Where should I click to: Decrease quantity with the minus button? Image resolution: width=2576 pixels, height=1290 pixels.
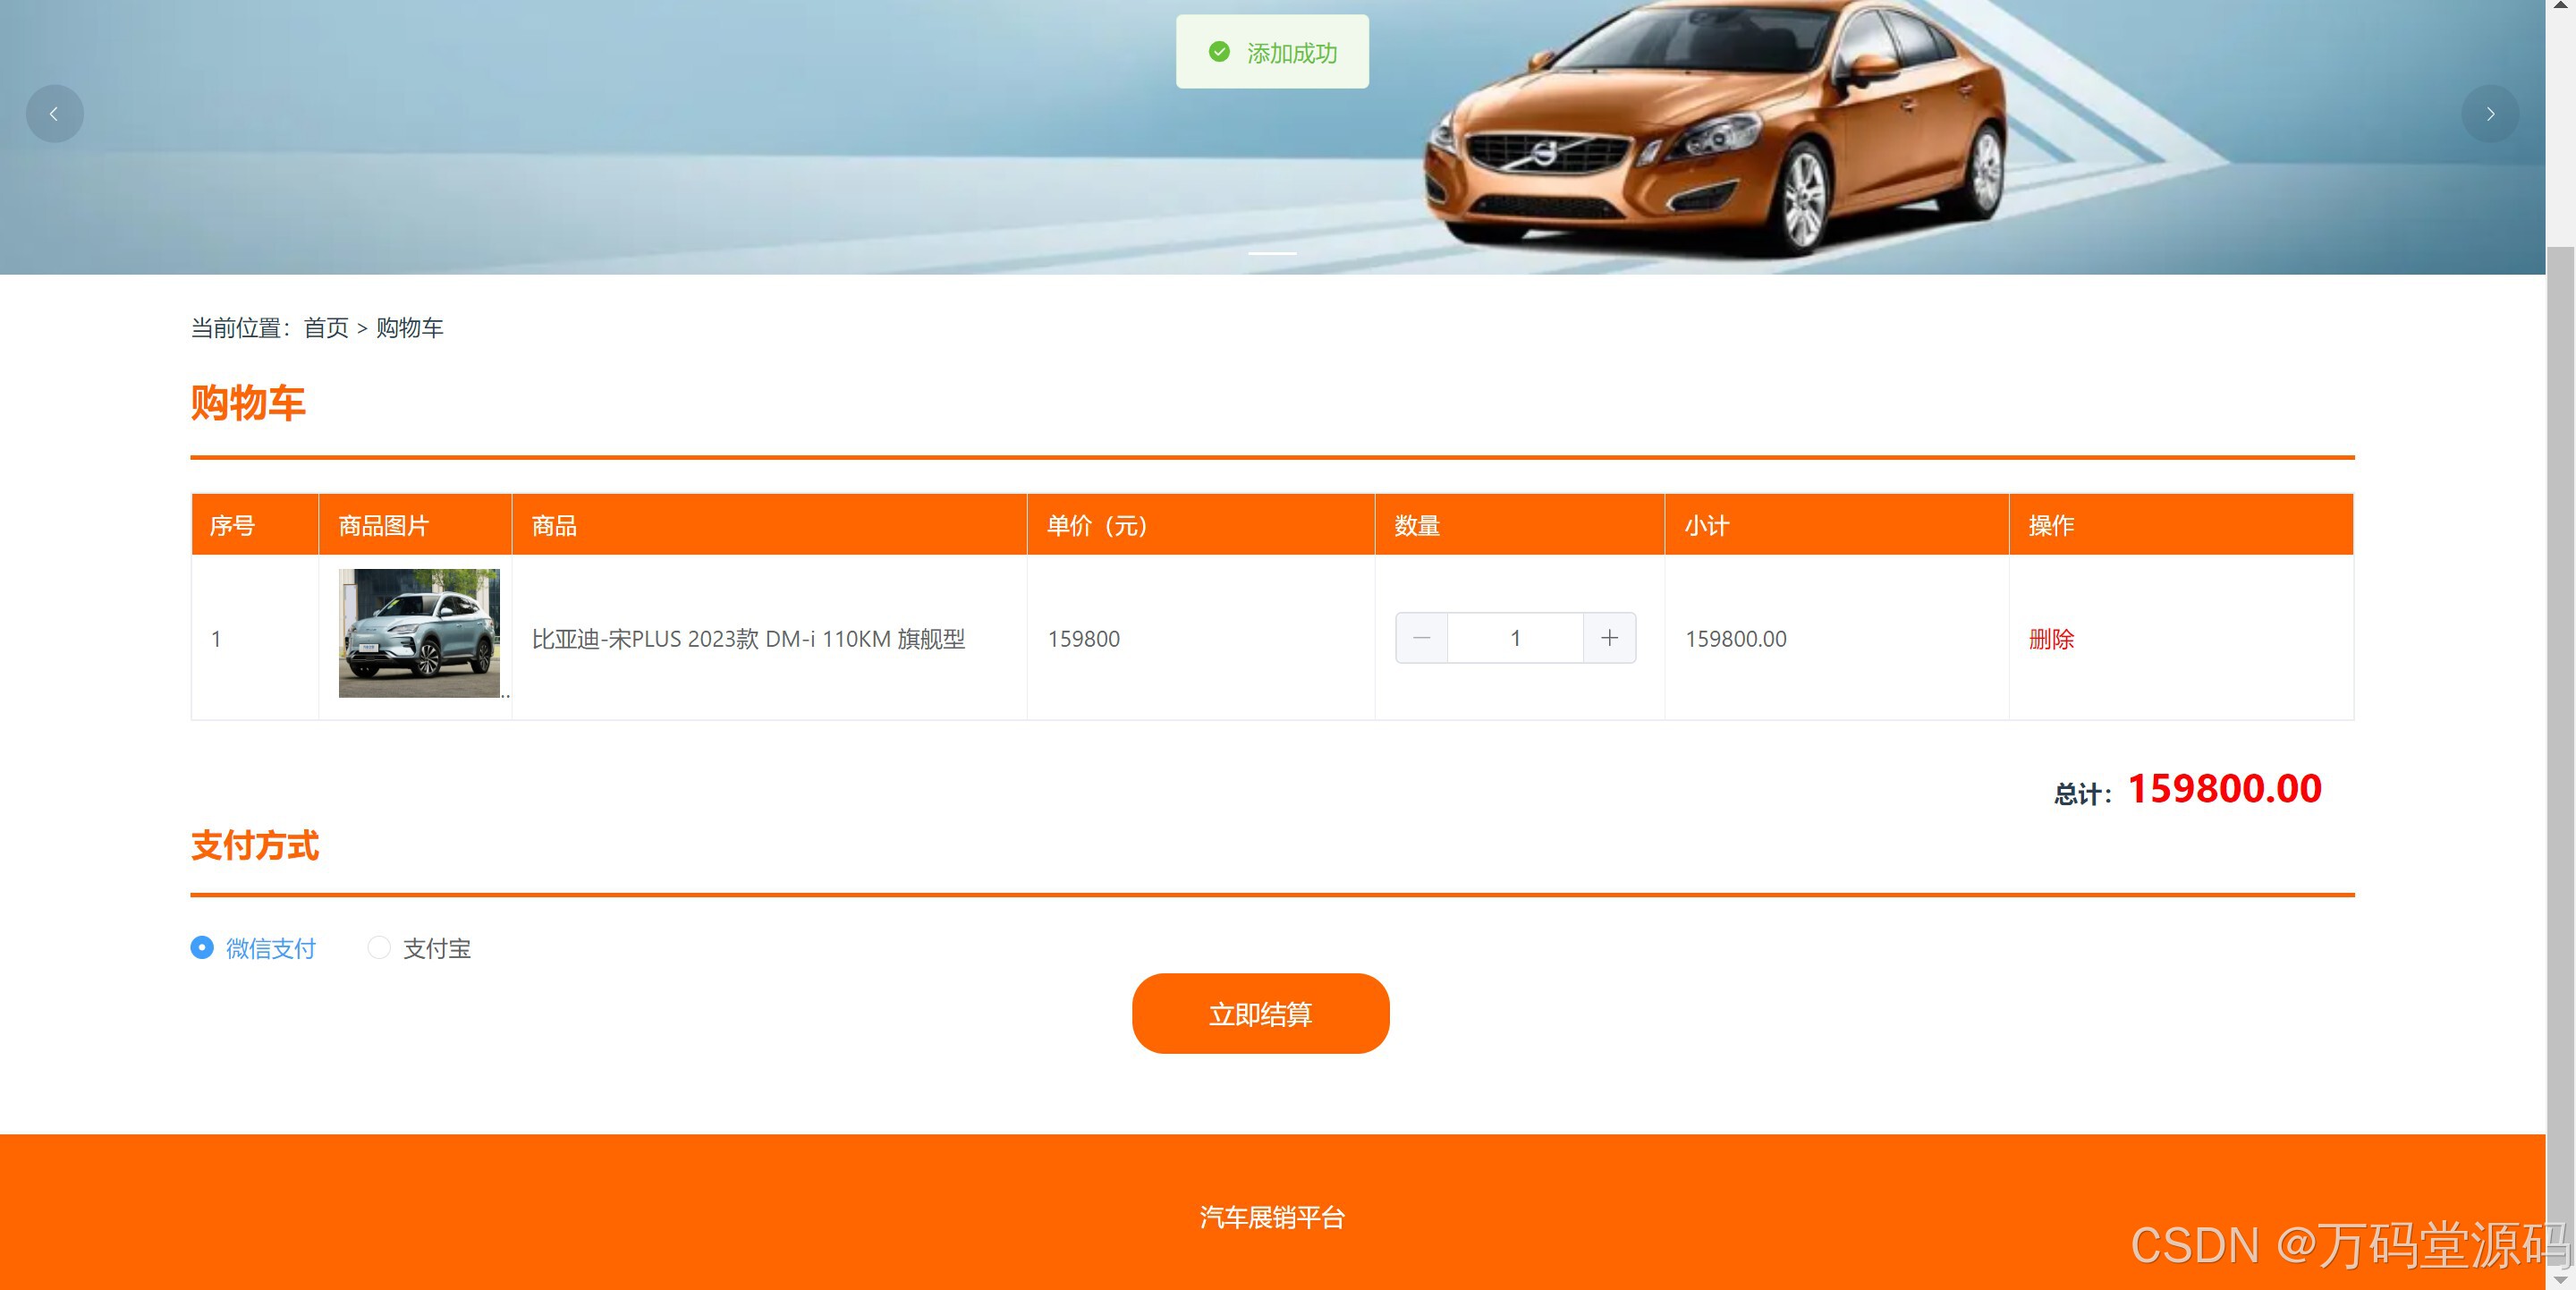coord(1421,638)
